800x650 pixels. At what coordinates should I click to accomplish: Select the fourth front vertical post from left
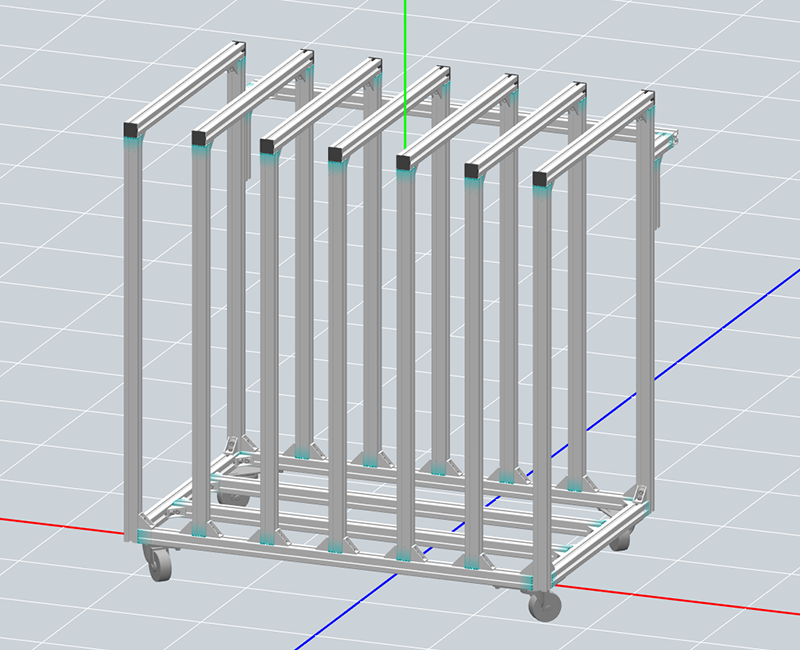337,350
